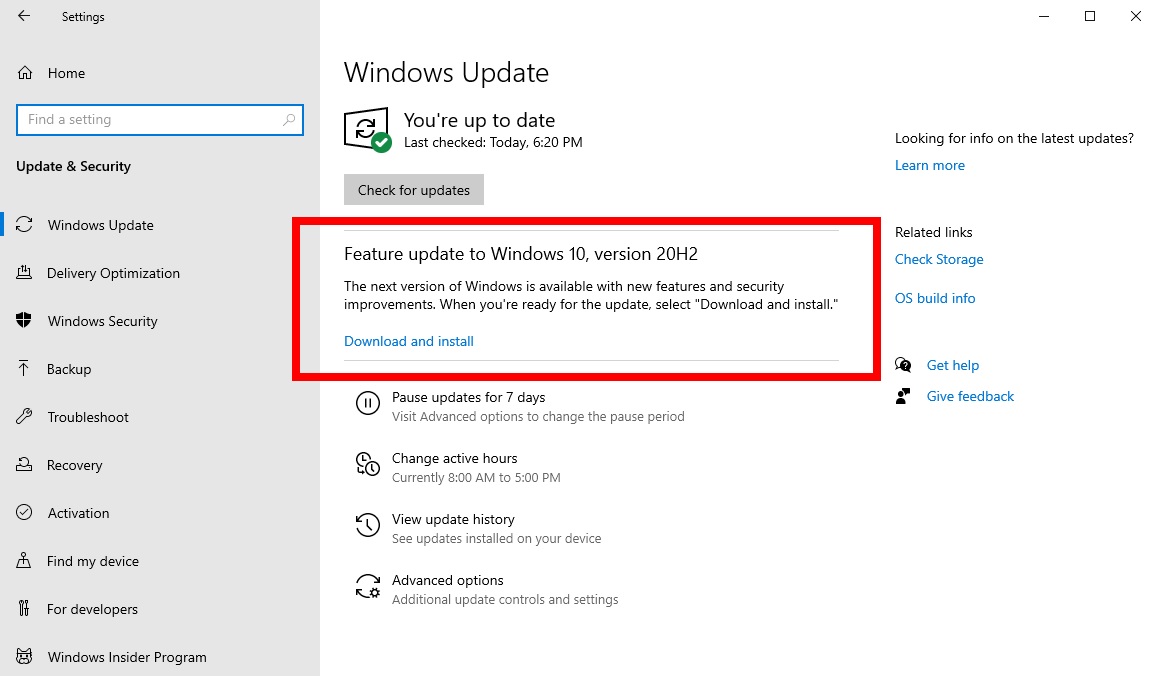Select the Delivery Optimization sidebar icon
This screenshot has height=676, width=1159.
(24, 273)
